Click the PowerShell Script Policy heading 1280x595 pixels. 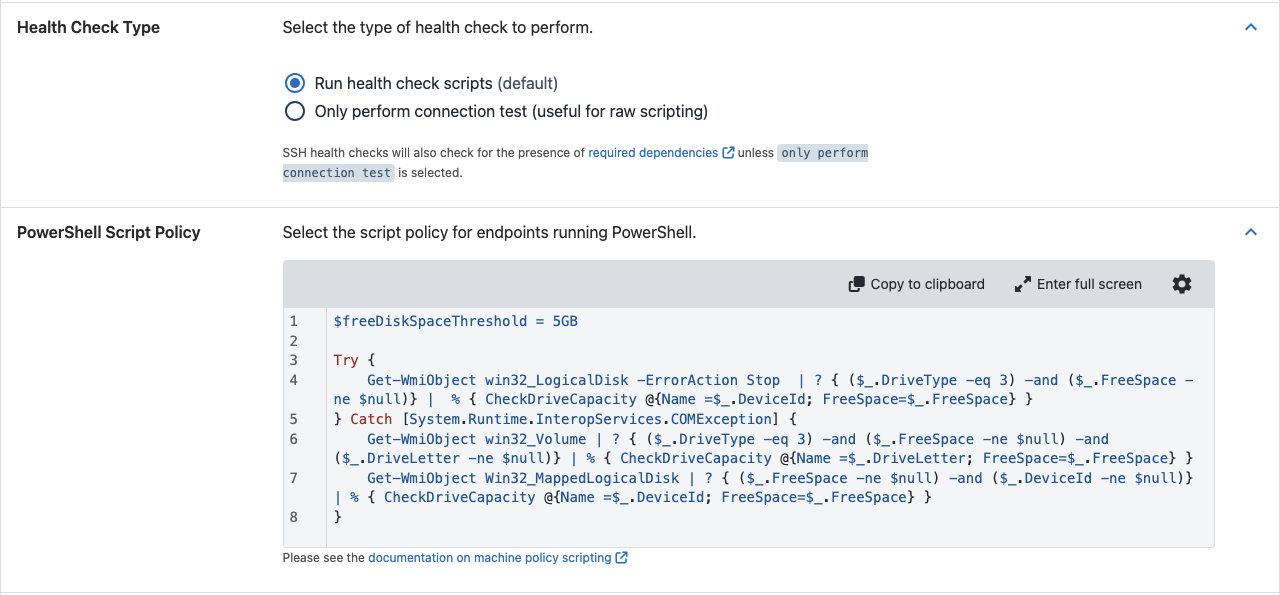coord(109,232)
